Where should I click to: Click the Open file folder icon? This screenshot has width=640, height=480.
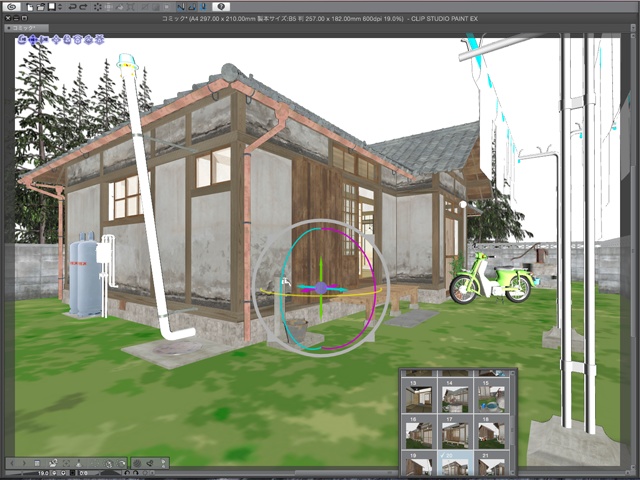pyautogui.click(x=41, y=7)
